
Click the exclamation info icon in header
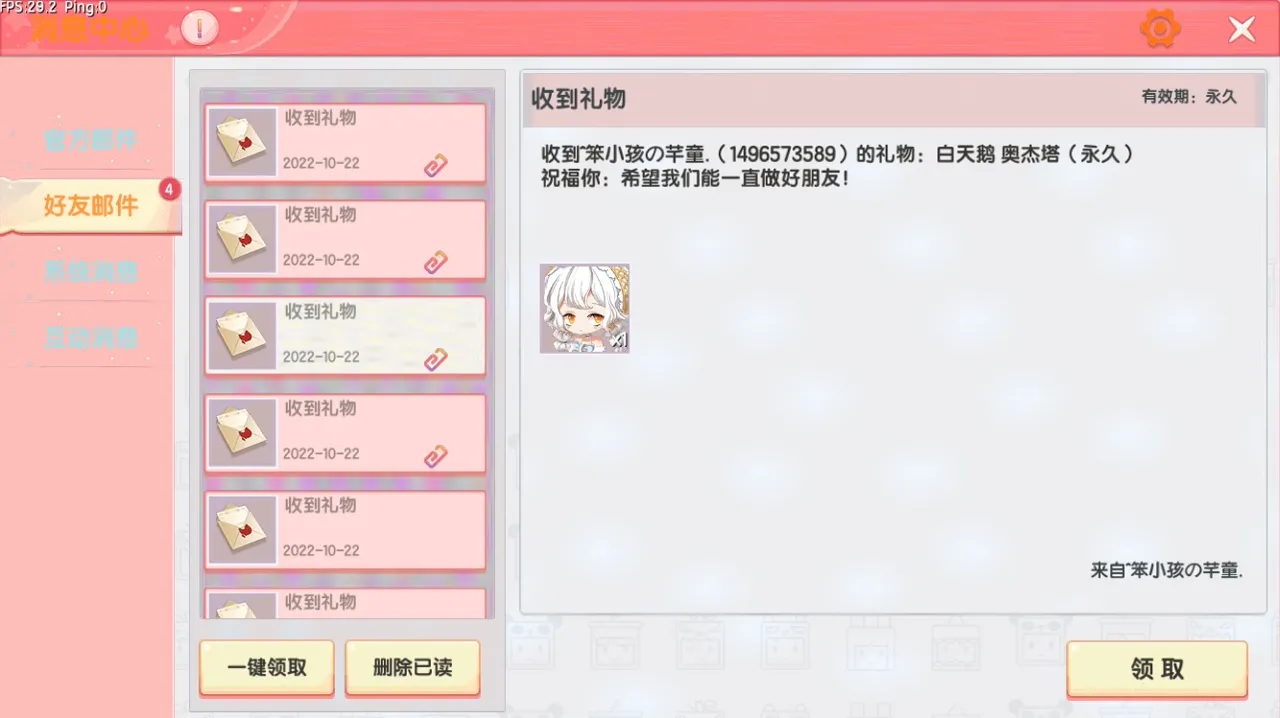(201, 28)
